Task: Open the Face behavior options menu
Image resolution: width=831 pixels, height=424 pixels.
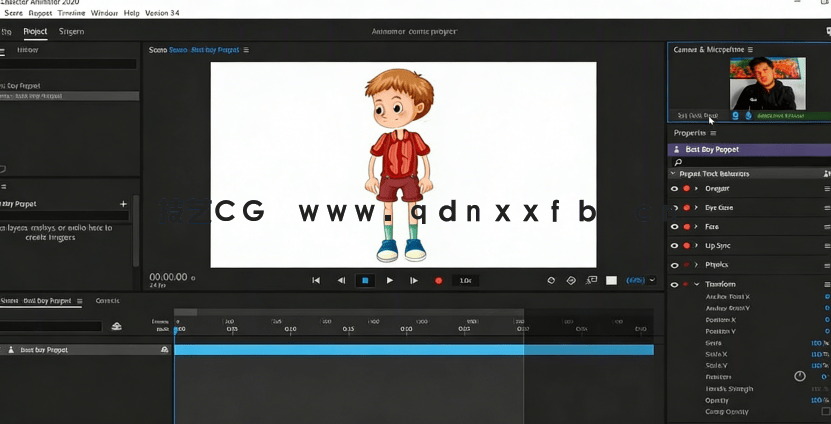Action: point(827,227)
